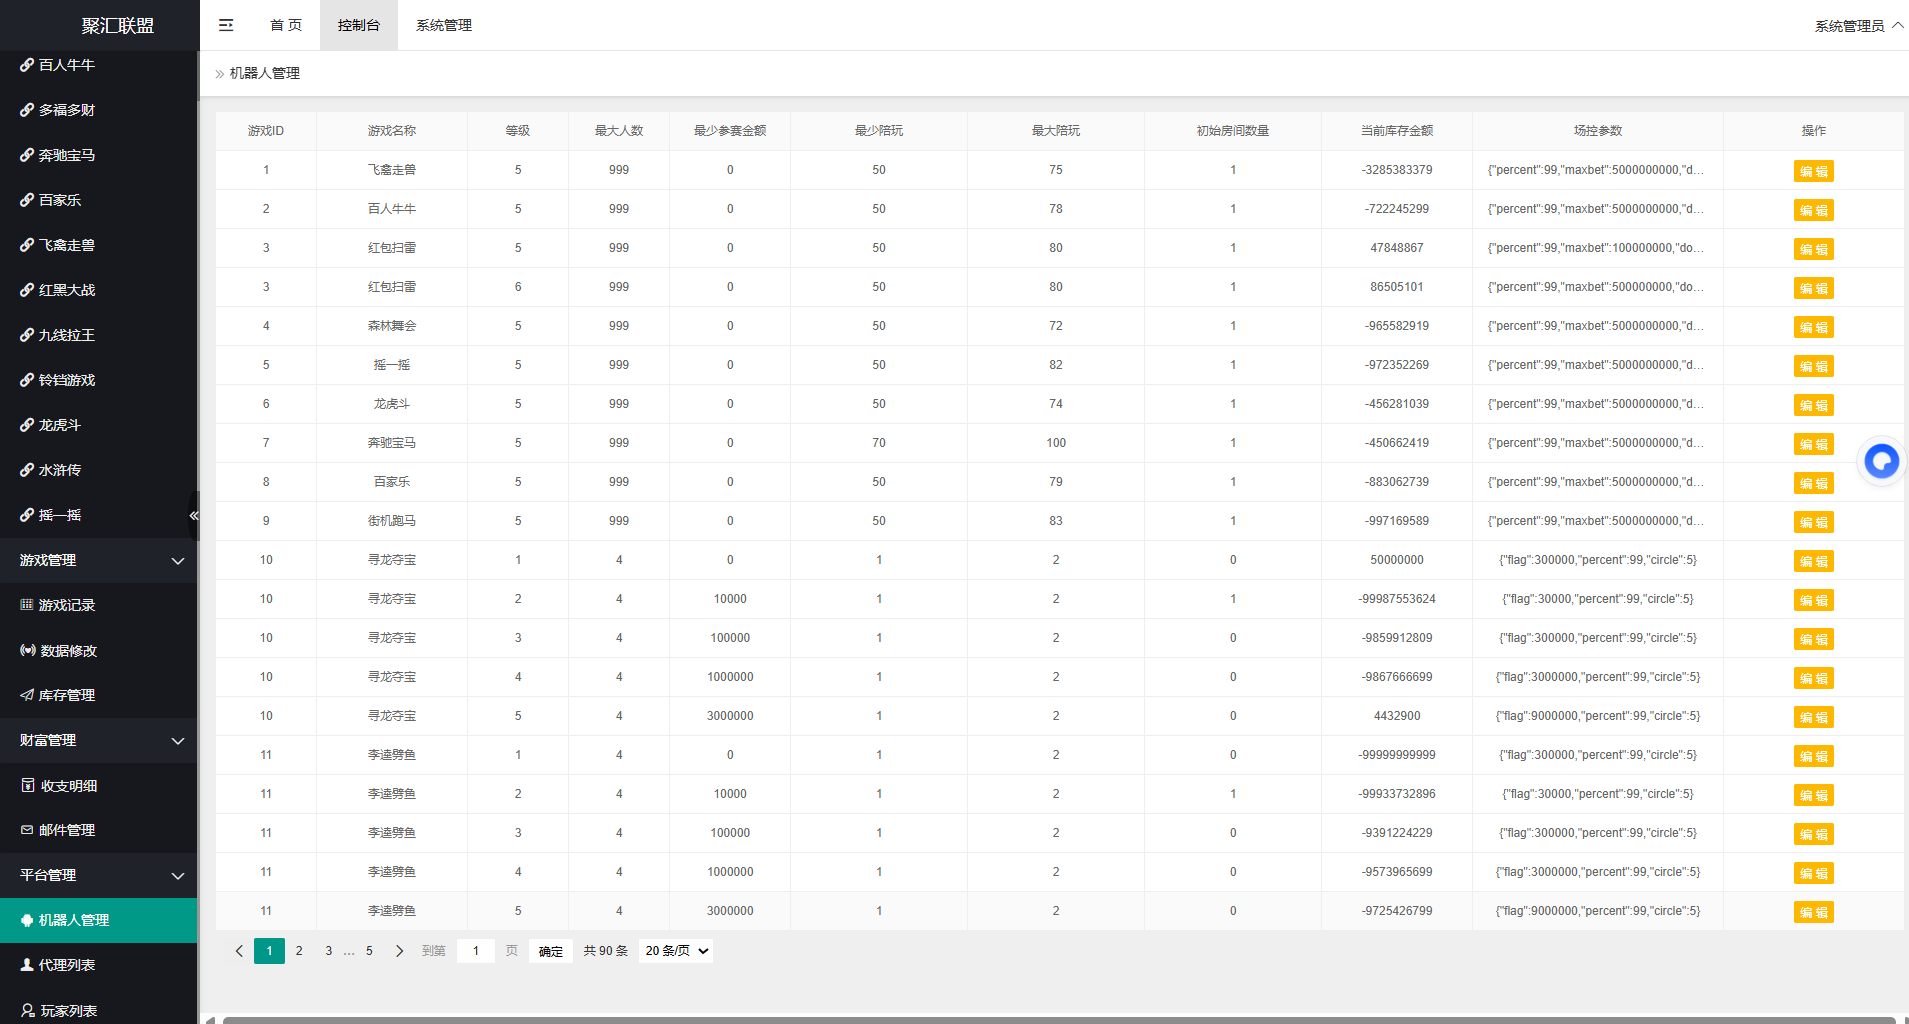Open 库存管理 with the paper plane icon
Viewport: 1909px width, 1024px height.
[66, 695]
